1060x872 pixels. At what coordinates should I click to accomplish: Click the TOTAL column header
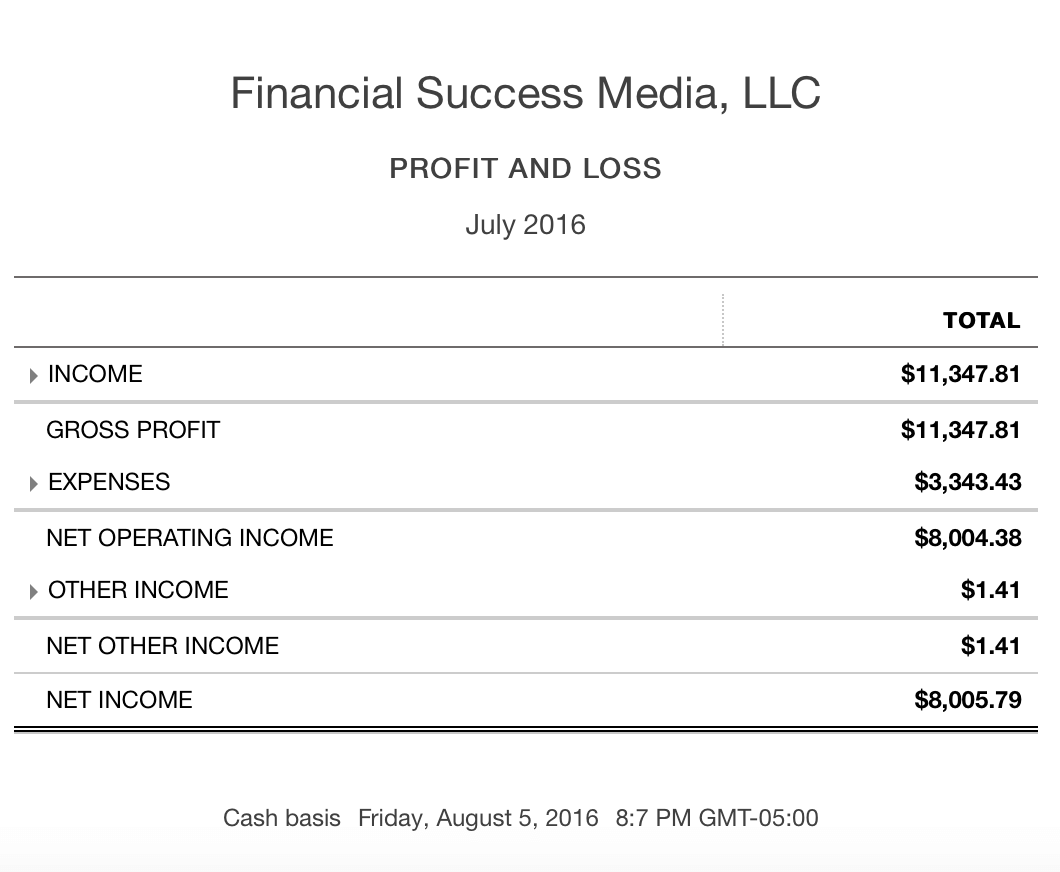[x=982, y=320]
